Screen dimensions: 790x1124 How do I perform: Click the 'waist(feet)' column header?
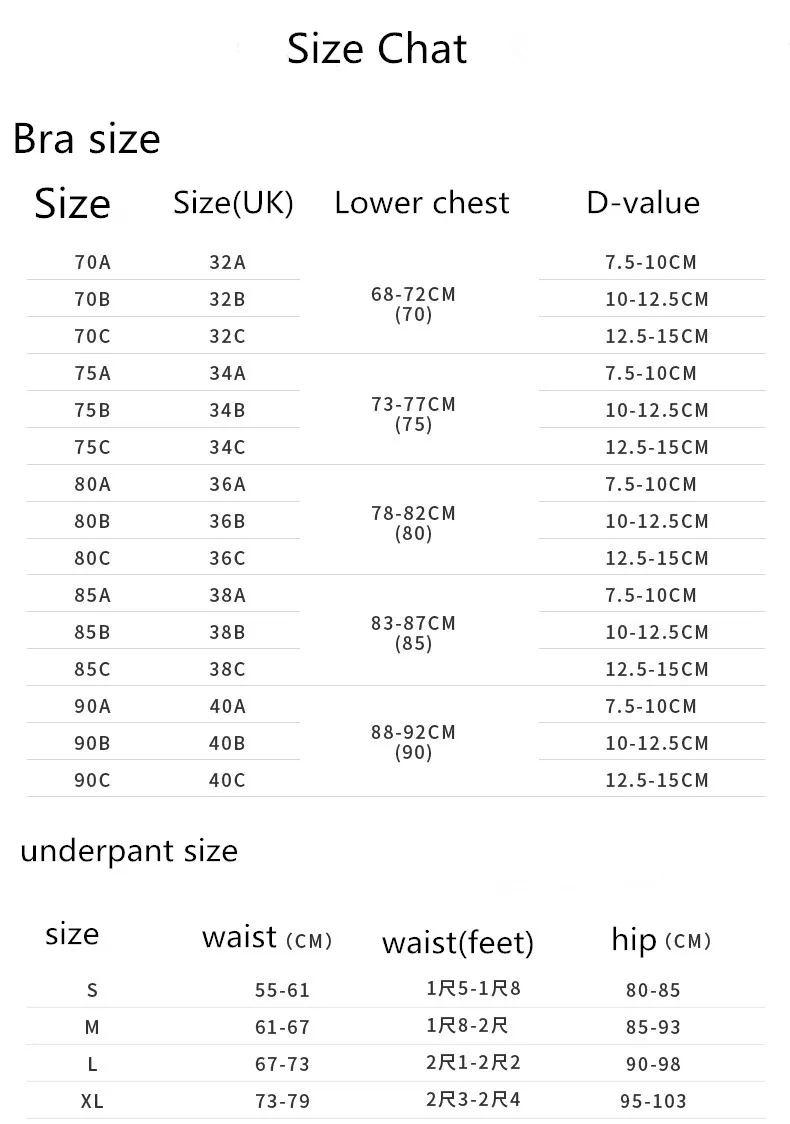pos(458,943)
